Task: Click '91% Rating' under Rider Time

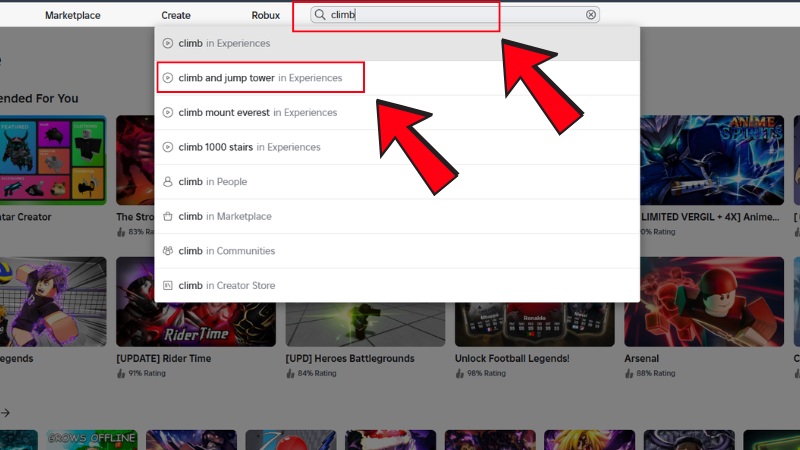Action: pyautogui.click(x=147, y=373)
